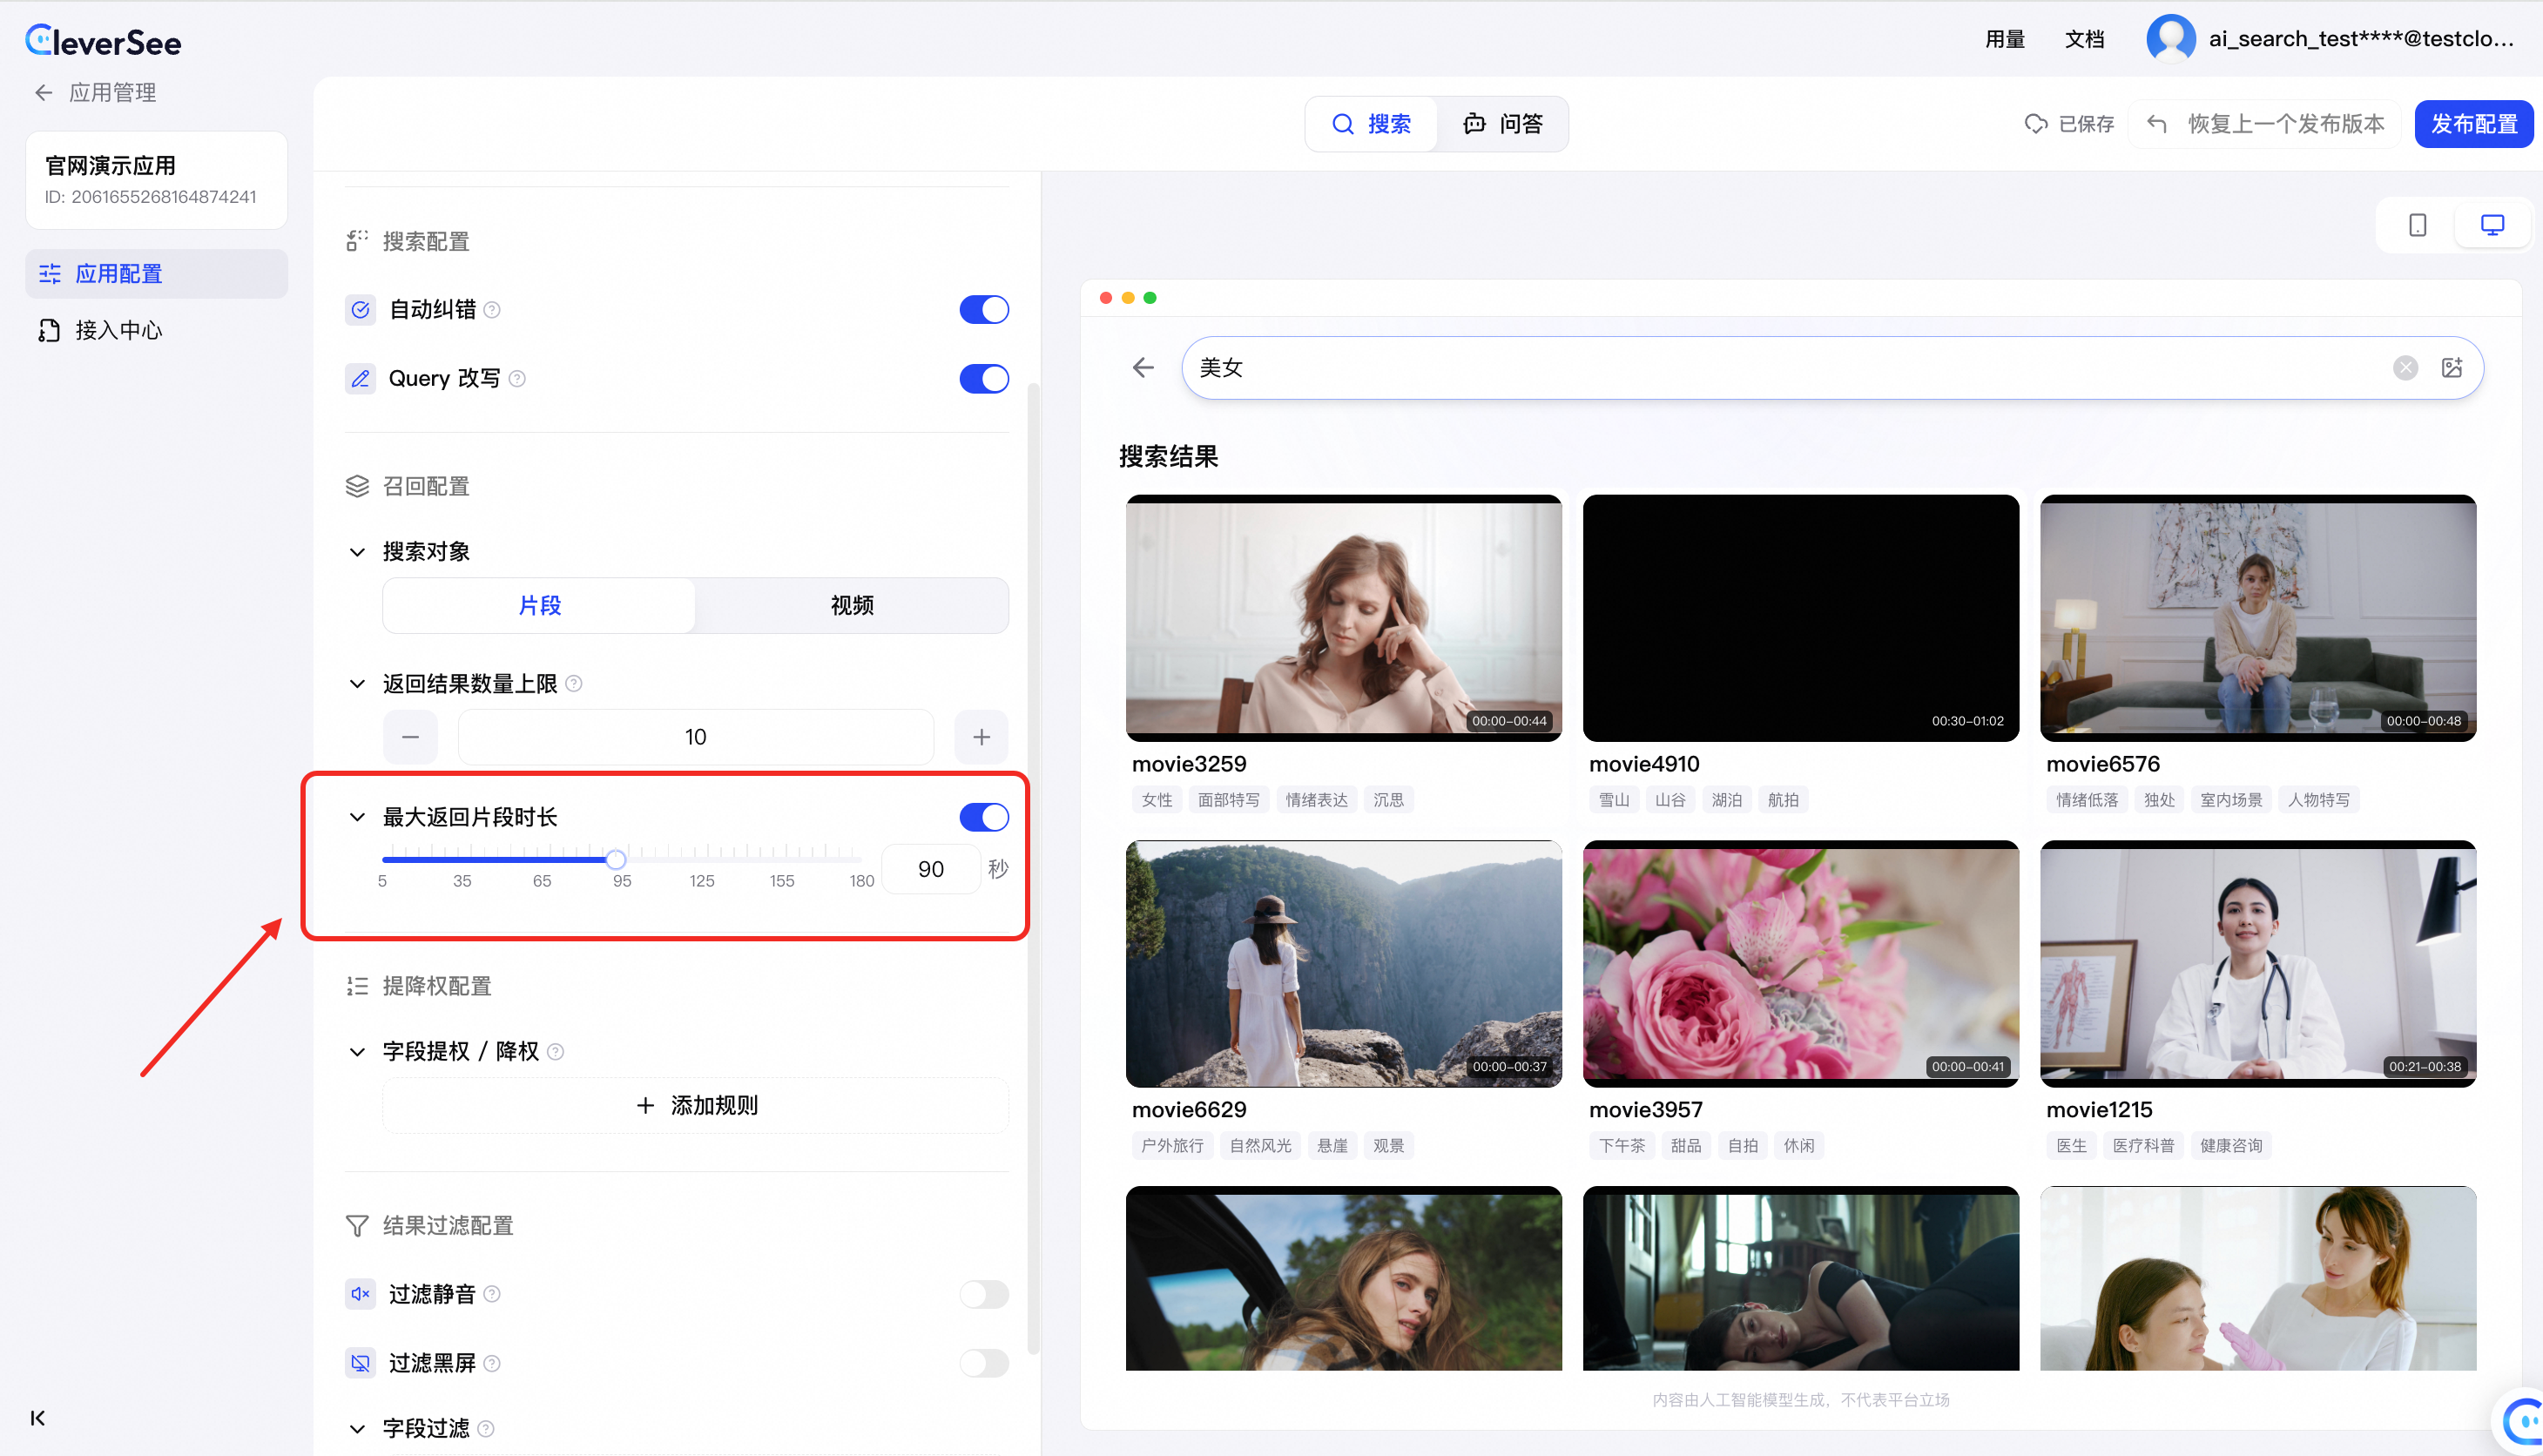Click help icon next to 字段过滤
This screenshot has height=1456, width=2543.
[x=486, y=1429]
